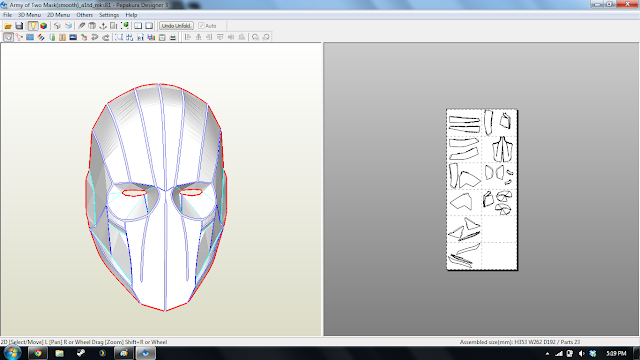Click the colored bar chart icon

151,37
